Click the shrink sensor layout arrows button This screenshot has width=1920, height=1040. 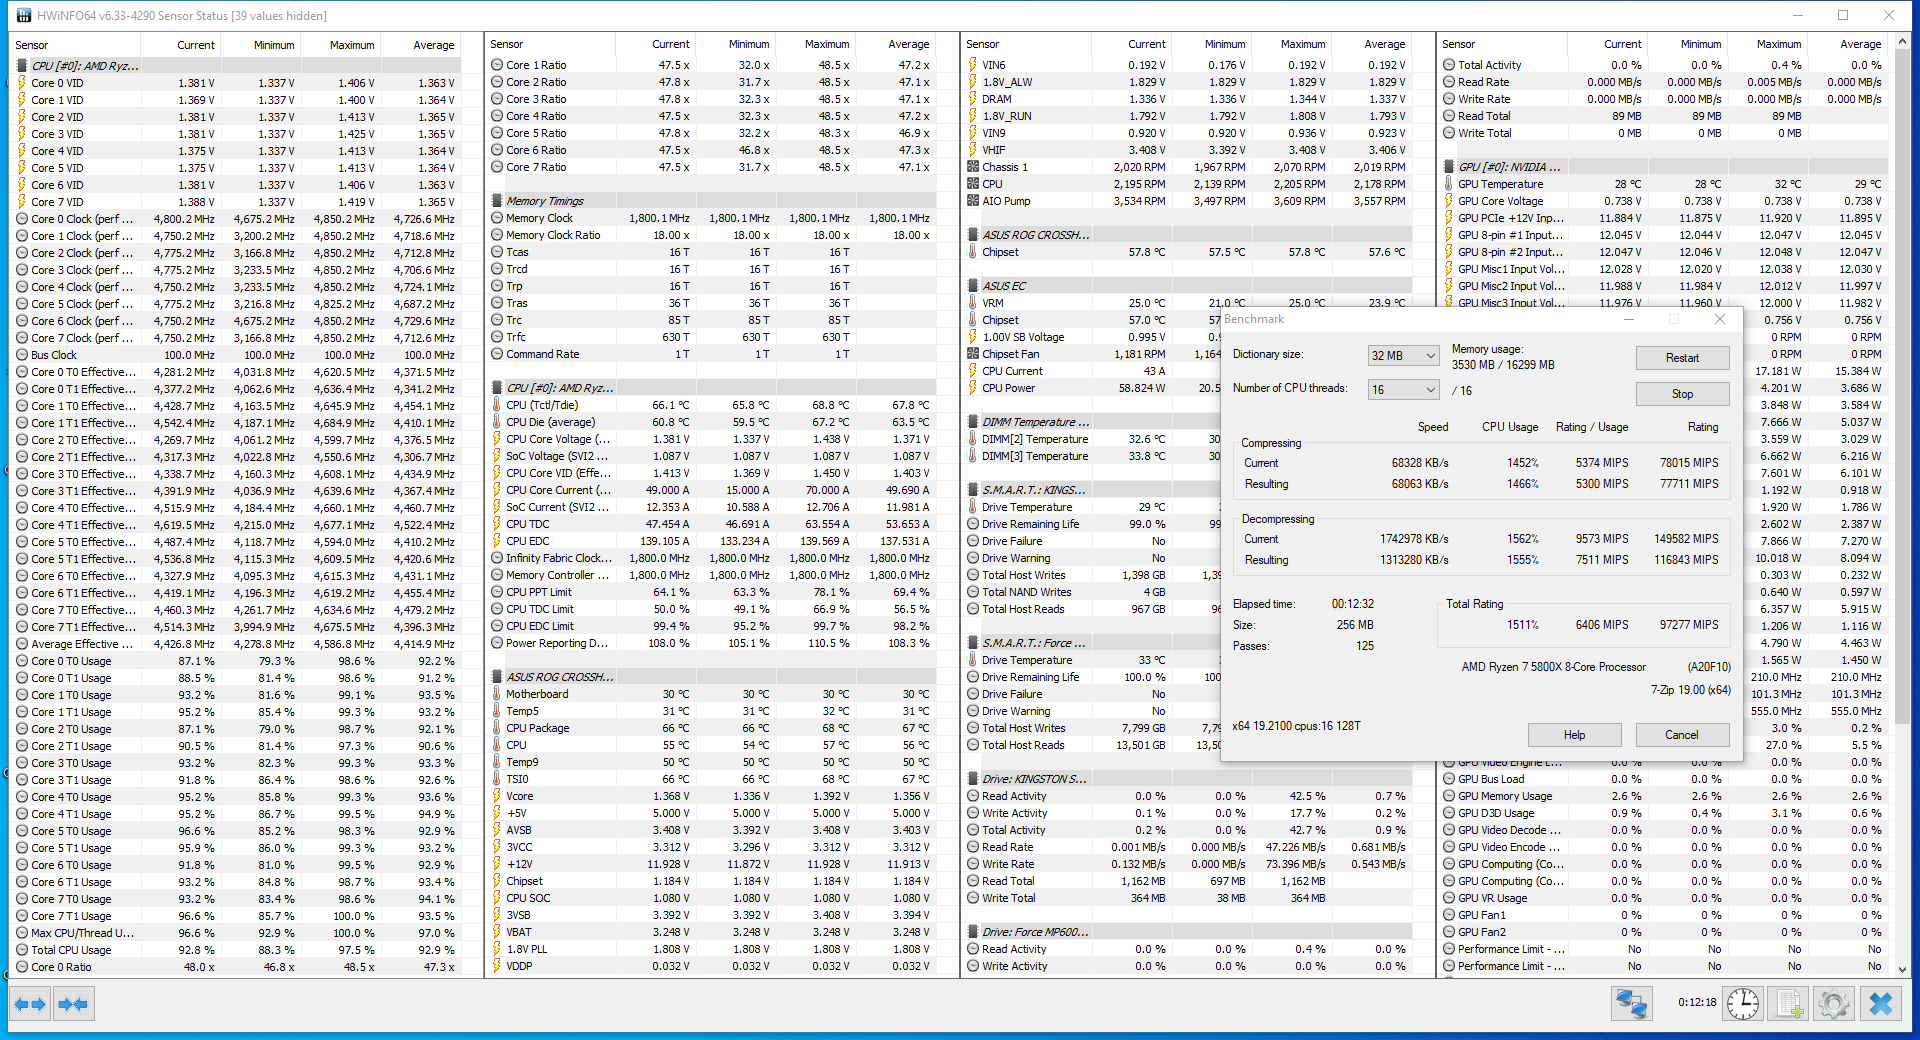(74, 1004)
